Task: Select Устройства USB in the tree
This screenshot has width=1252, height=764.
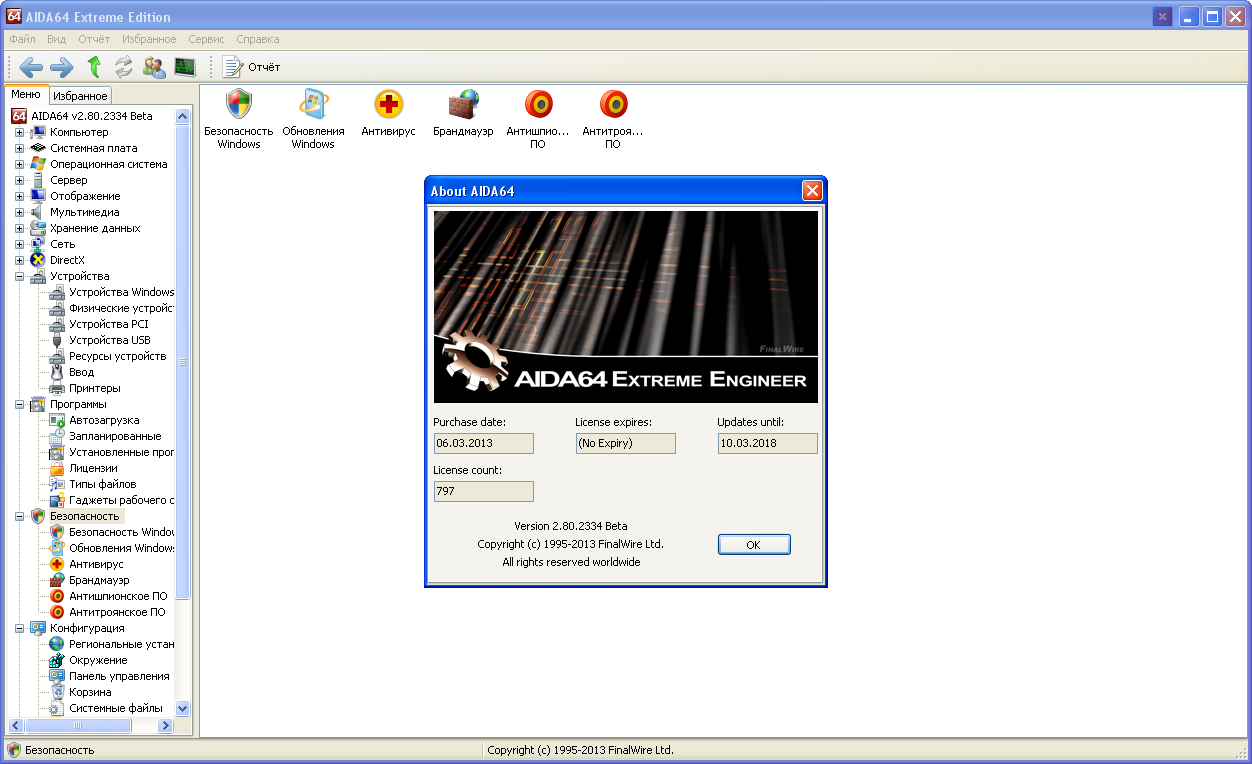Action: click(109, 340)
